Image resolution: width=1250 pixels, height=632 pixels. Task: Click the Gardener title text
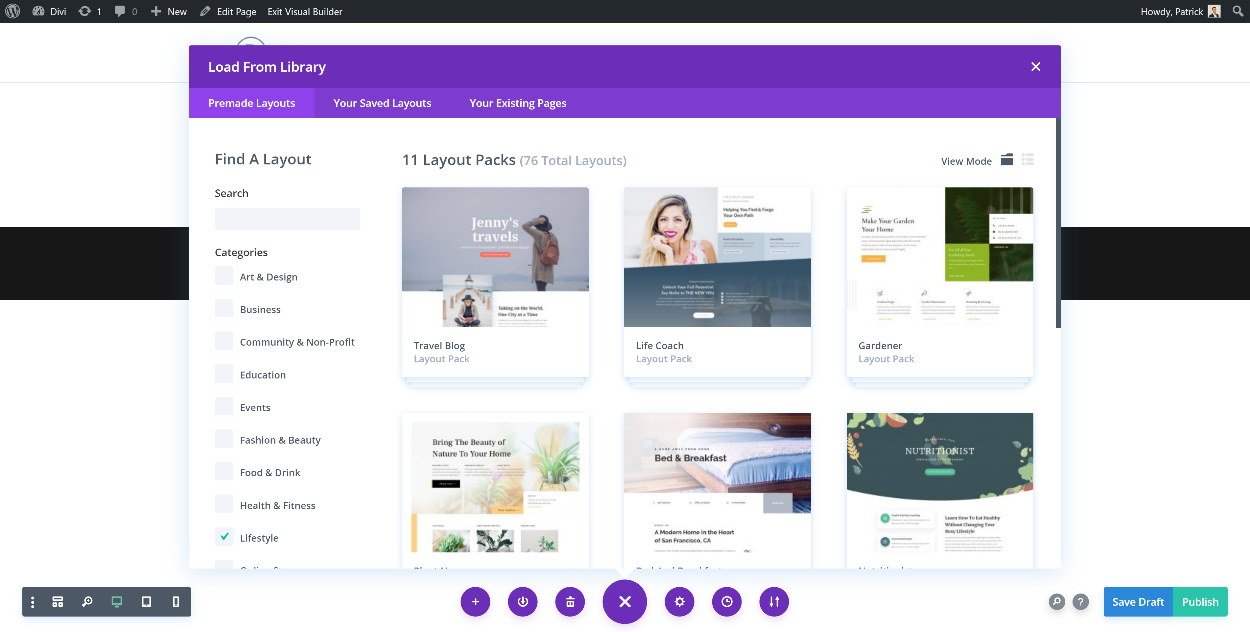tap(880, 345)
